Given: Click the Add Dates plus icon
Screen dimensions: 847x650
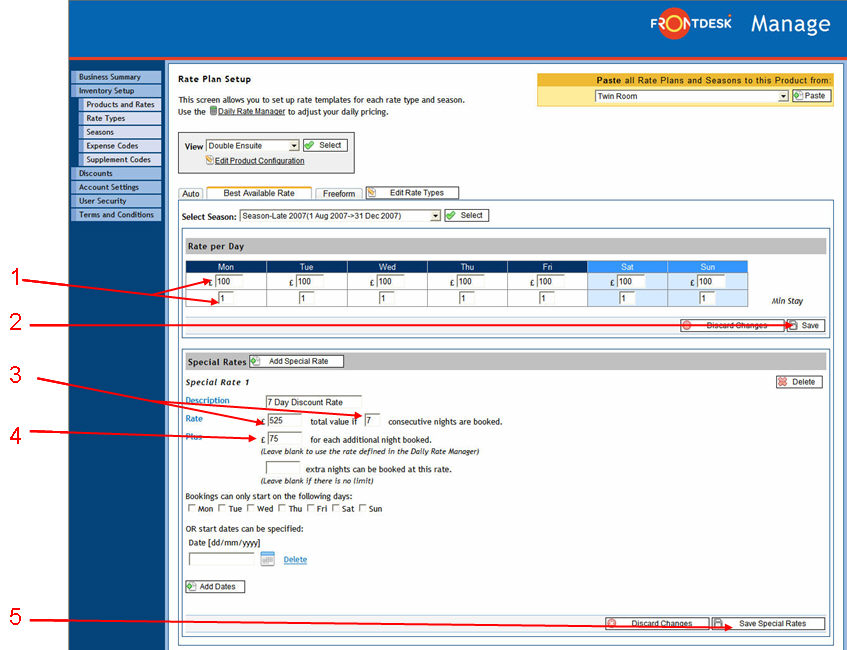Looking at the screenshot, I should pyautogui.click(x=193, y=586).
